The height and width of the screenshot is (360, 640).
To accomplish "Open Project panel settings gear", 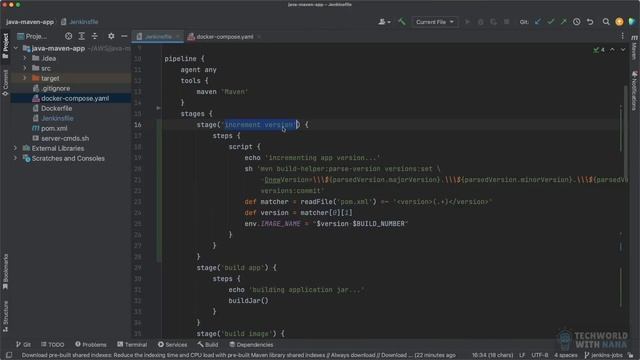I will coord(111,36).
